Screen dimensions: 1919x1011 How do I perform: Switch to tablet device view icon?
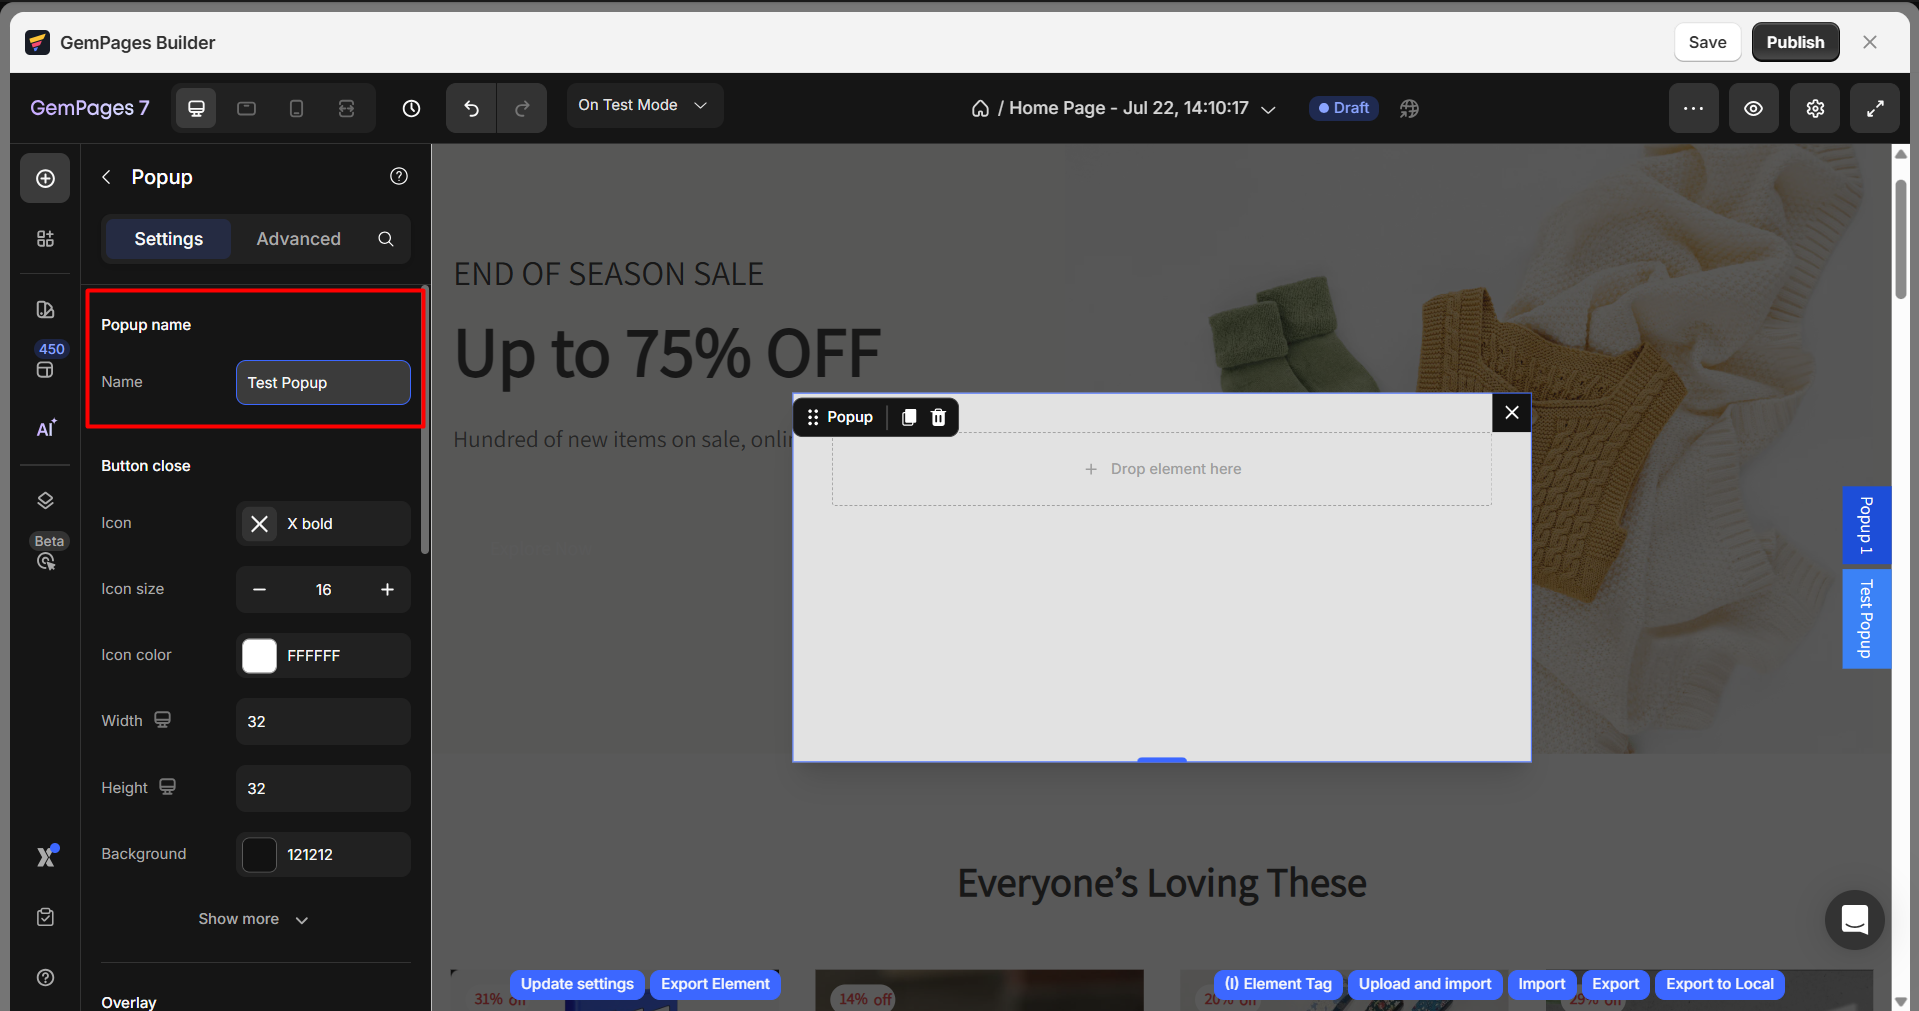point(246,108)
